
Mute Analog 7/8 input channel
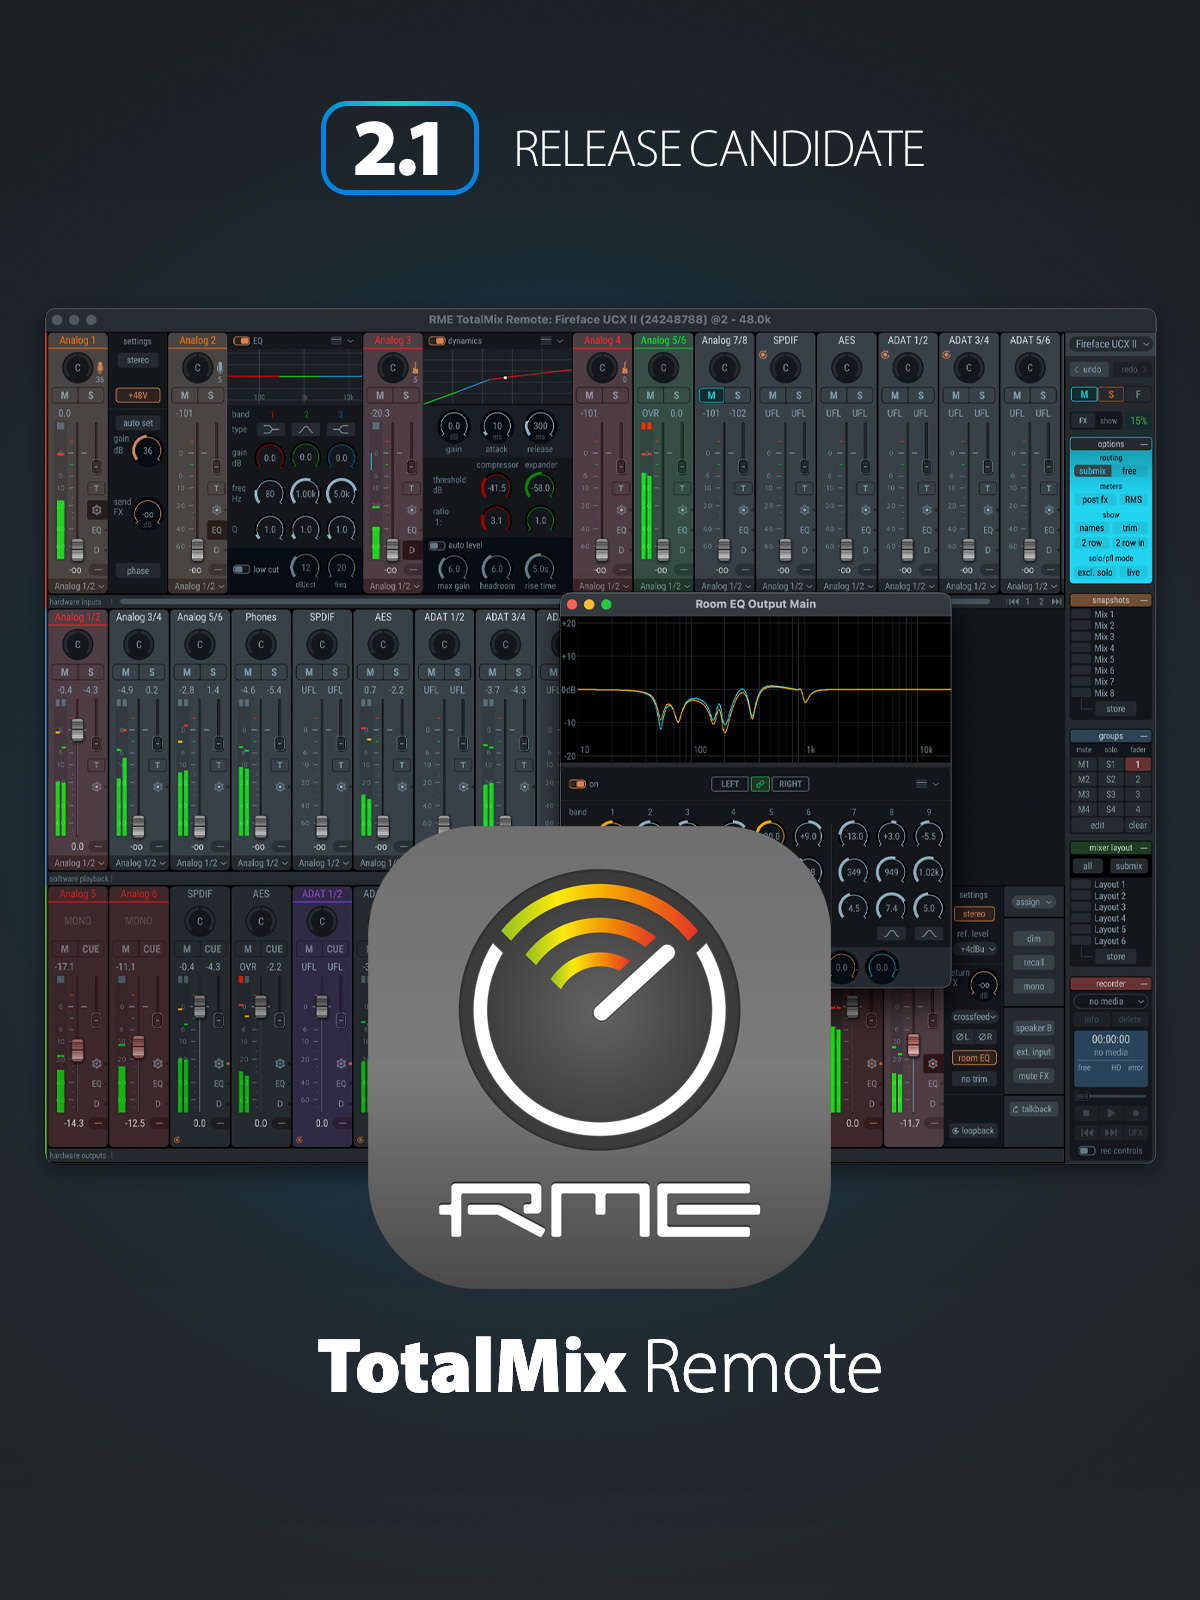(x=712, y=395)
